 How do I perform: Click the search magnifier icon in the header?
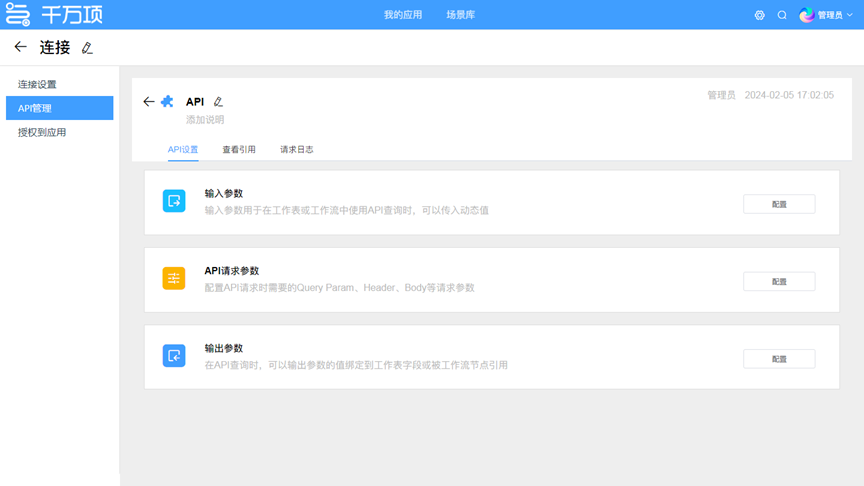782,15
